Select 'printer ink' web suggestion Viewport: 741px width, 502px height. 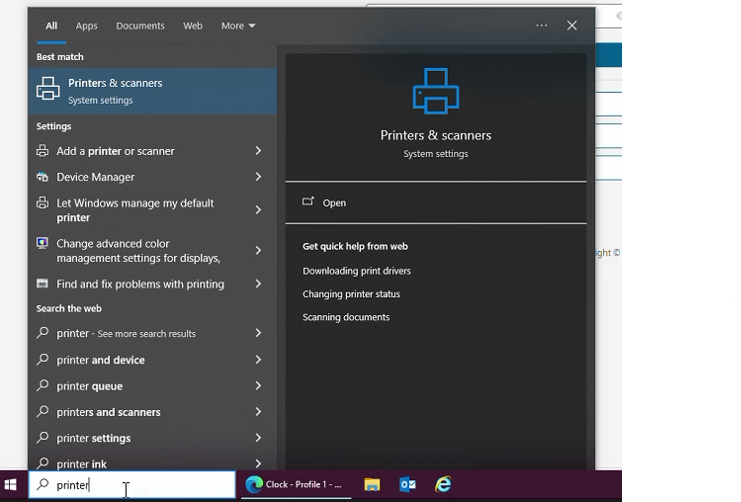[81, 464]
